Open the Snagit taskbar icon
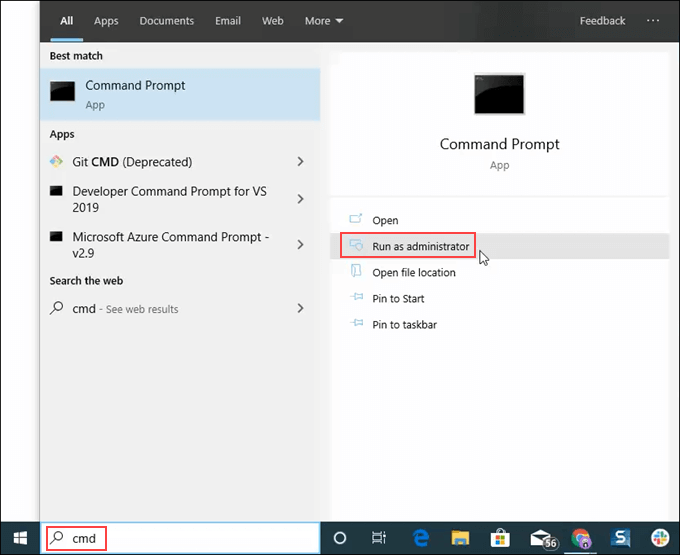This screenshot has height=555, width=680. click(621, 538)
